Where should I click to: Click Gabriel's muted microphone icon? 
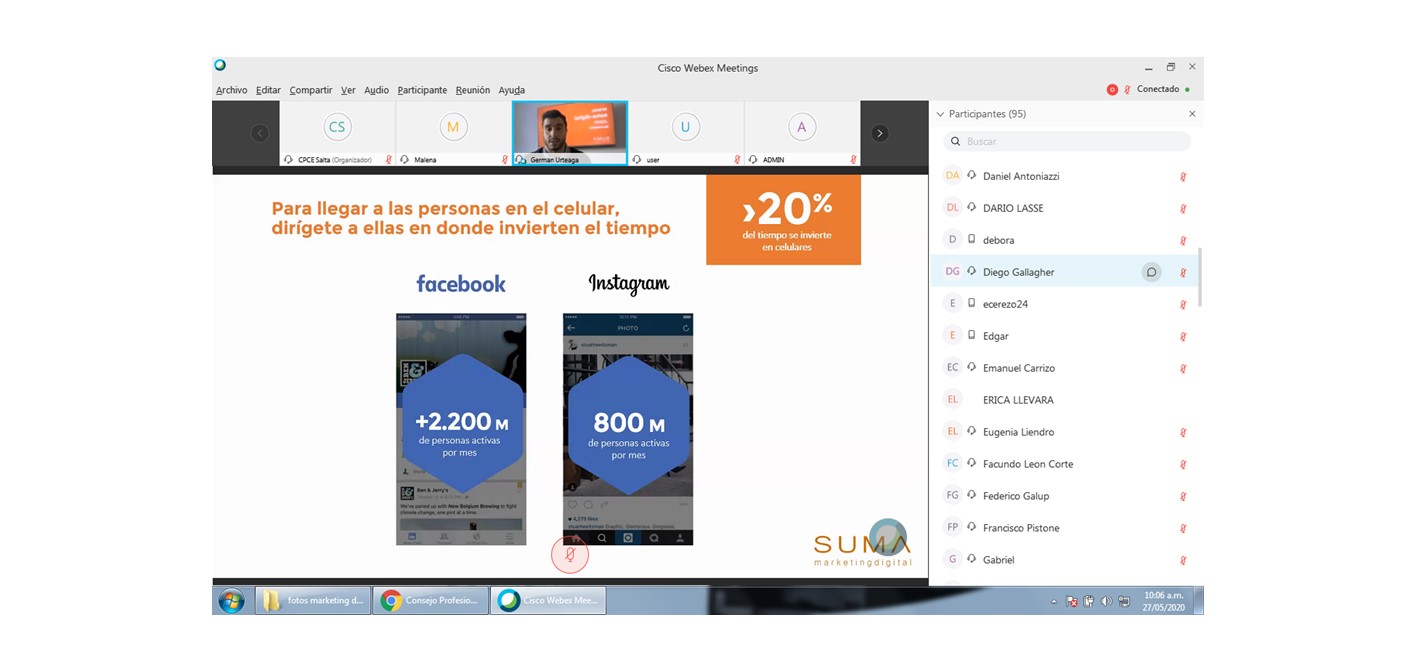point(1183,561)
